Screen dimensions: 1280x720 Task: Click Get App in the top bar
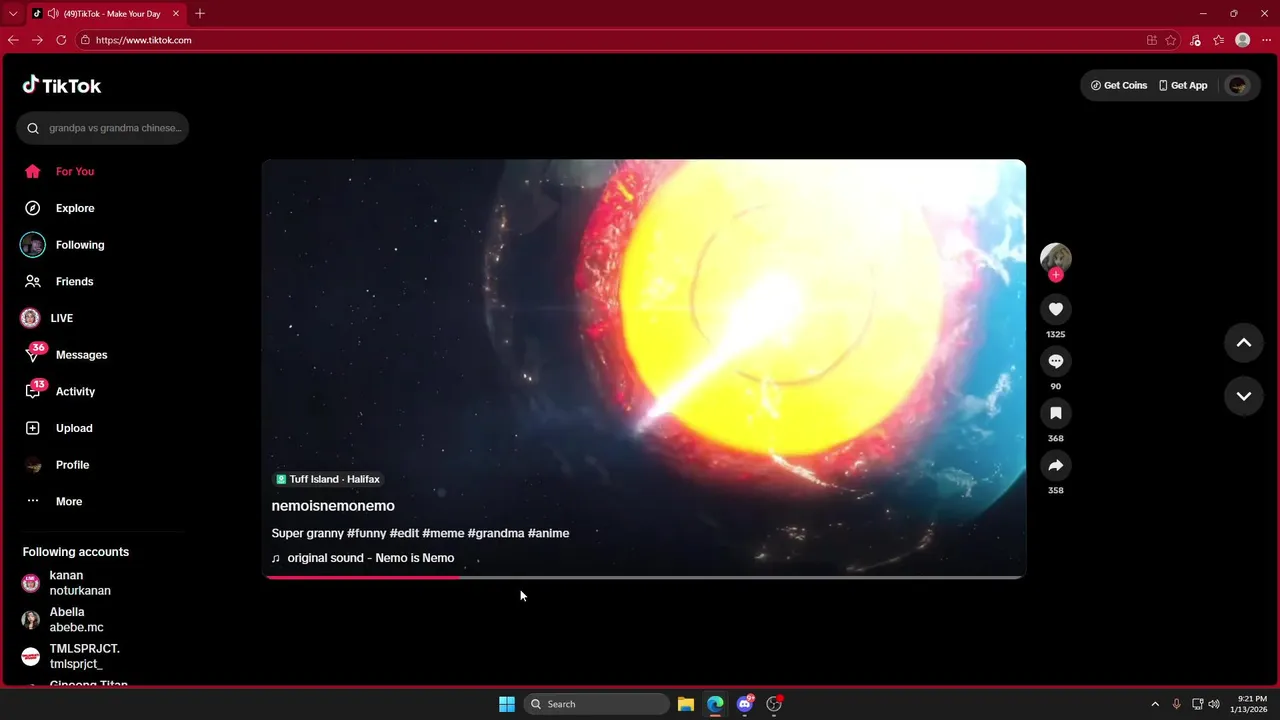coord(1183,85)
